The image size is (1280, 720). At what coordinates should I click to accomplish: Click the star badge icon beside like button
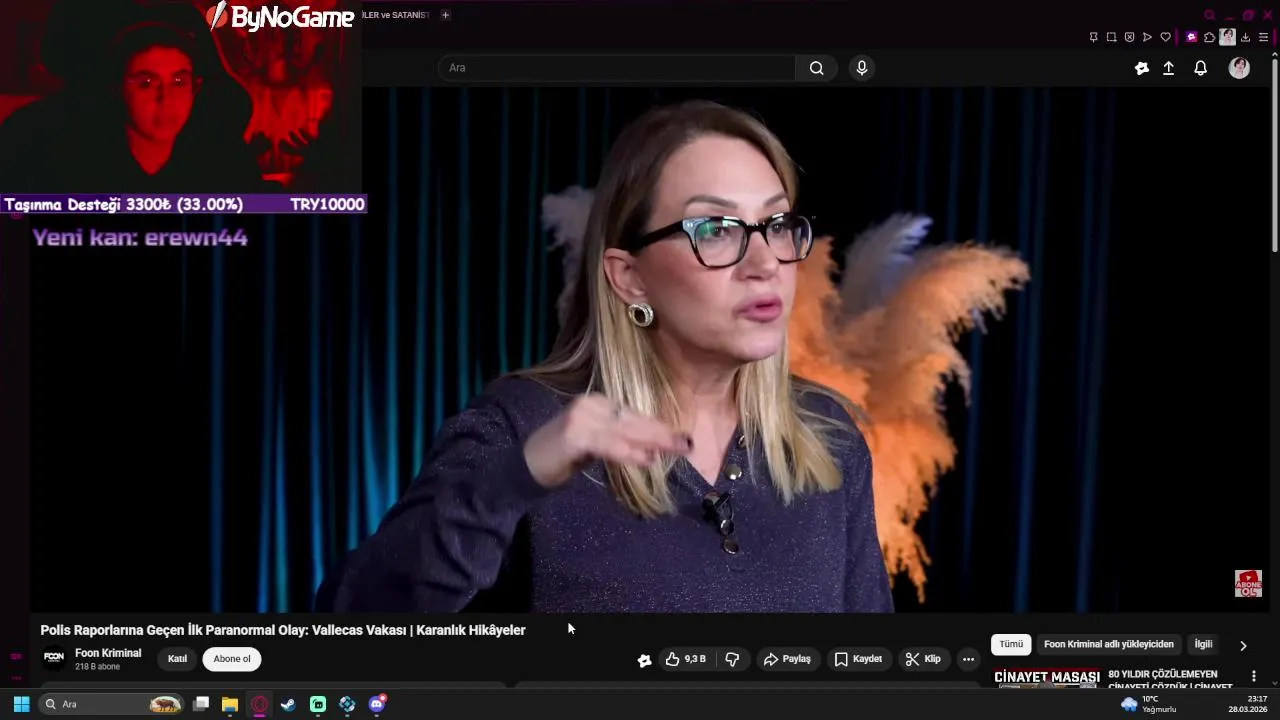click(x=644, y=660)
